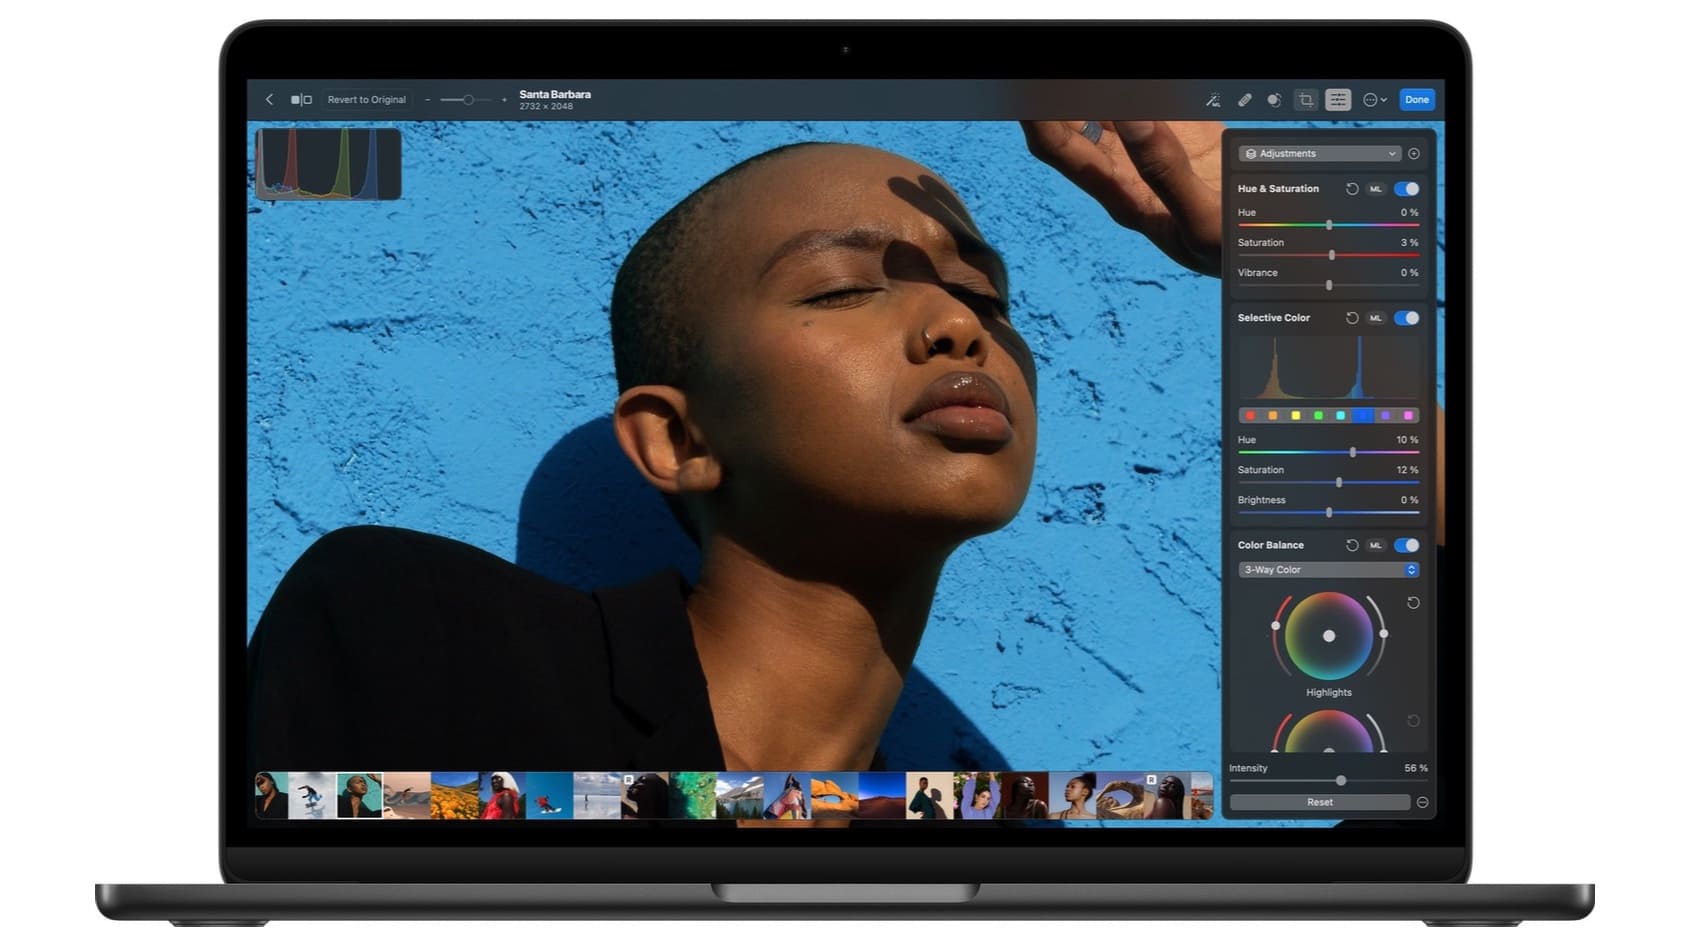Click the split comparison view icon
Screen dimensions: 1691x951
301,100
